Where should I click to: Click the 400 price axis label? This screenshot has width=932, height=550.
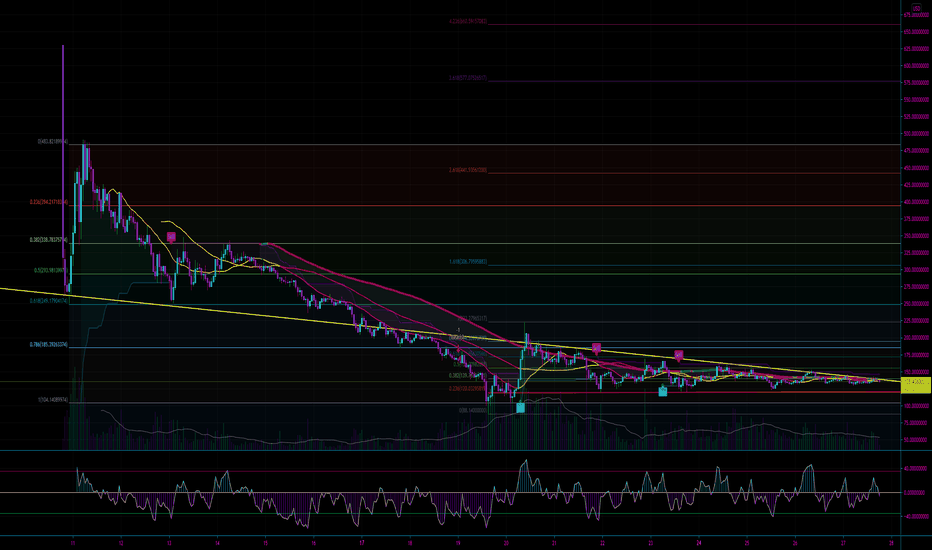(916, 202)
